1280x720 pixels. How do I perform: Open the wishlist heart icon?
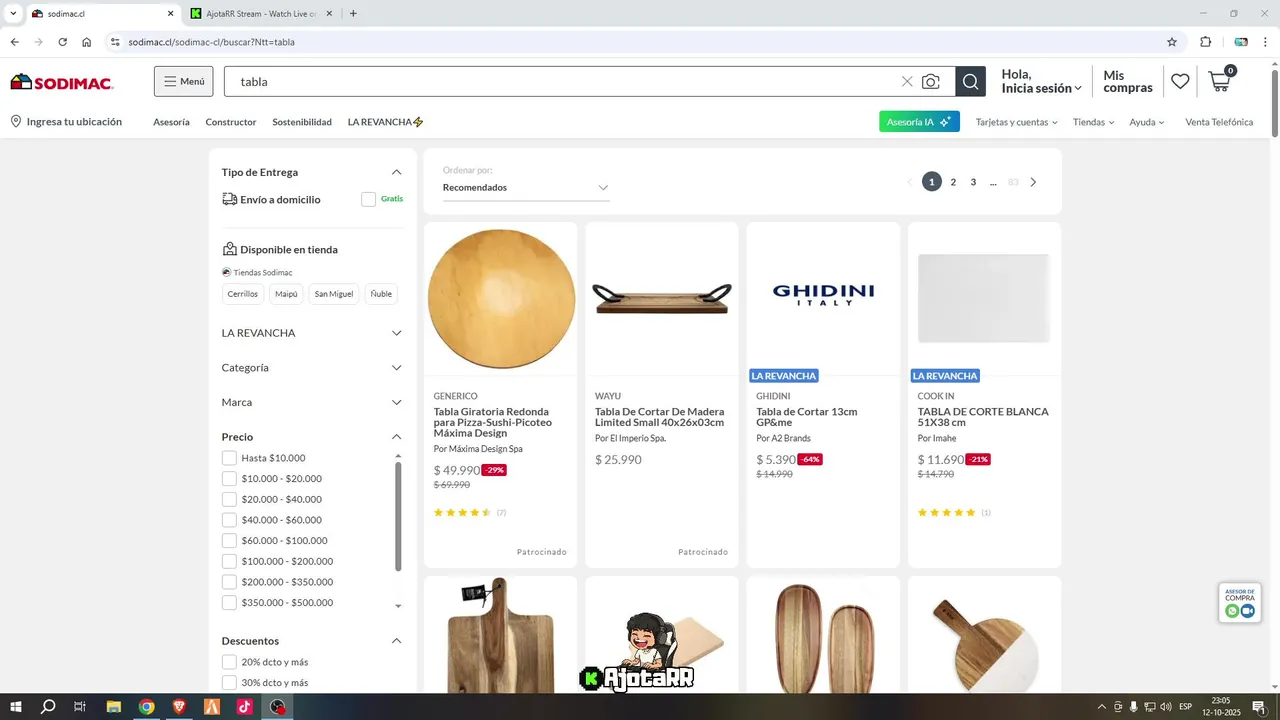pos(1180,81)
